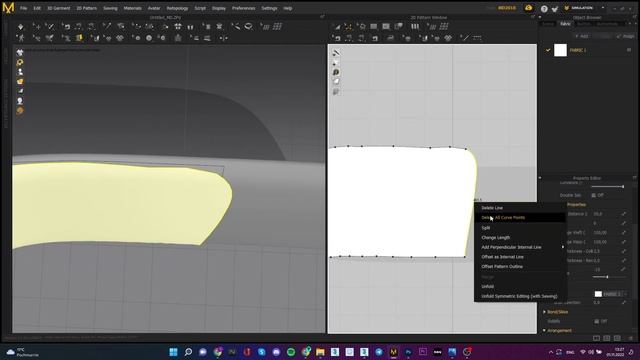Viewport: 640px width, 360px height.
Task: Expand the Bond/Skive section
Action: point(544,312)
